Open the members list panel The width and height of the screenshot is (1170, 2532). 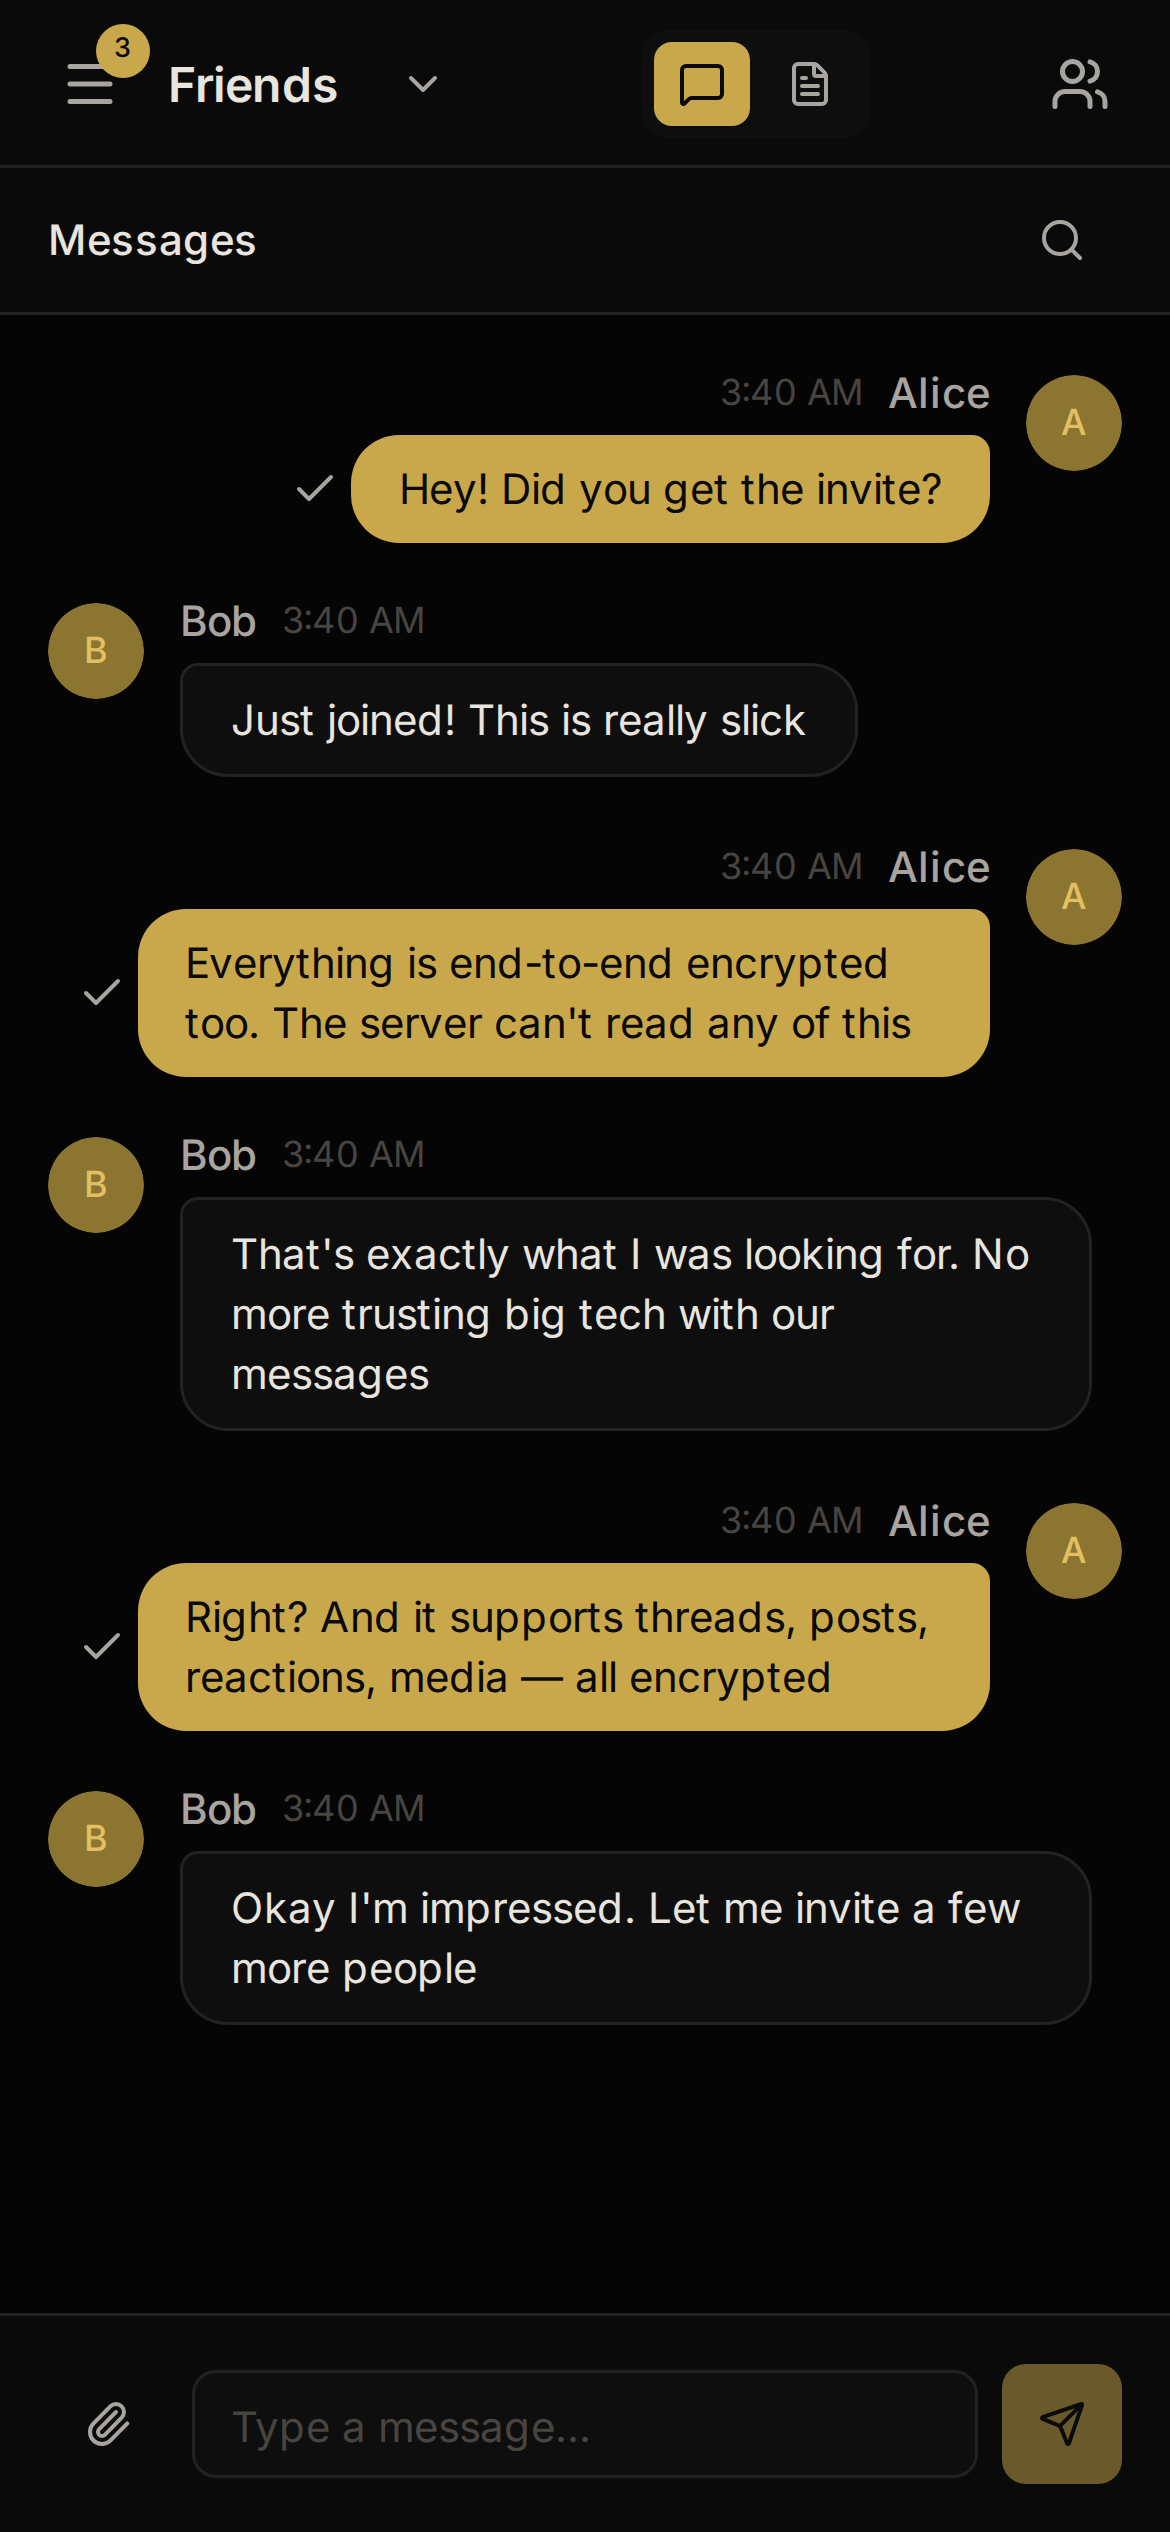1080,84
